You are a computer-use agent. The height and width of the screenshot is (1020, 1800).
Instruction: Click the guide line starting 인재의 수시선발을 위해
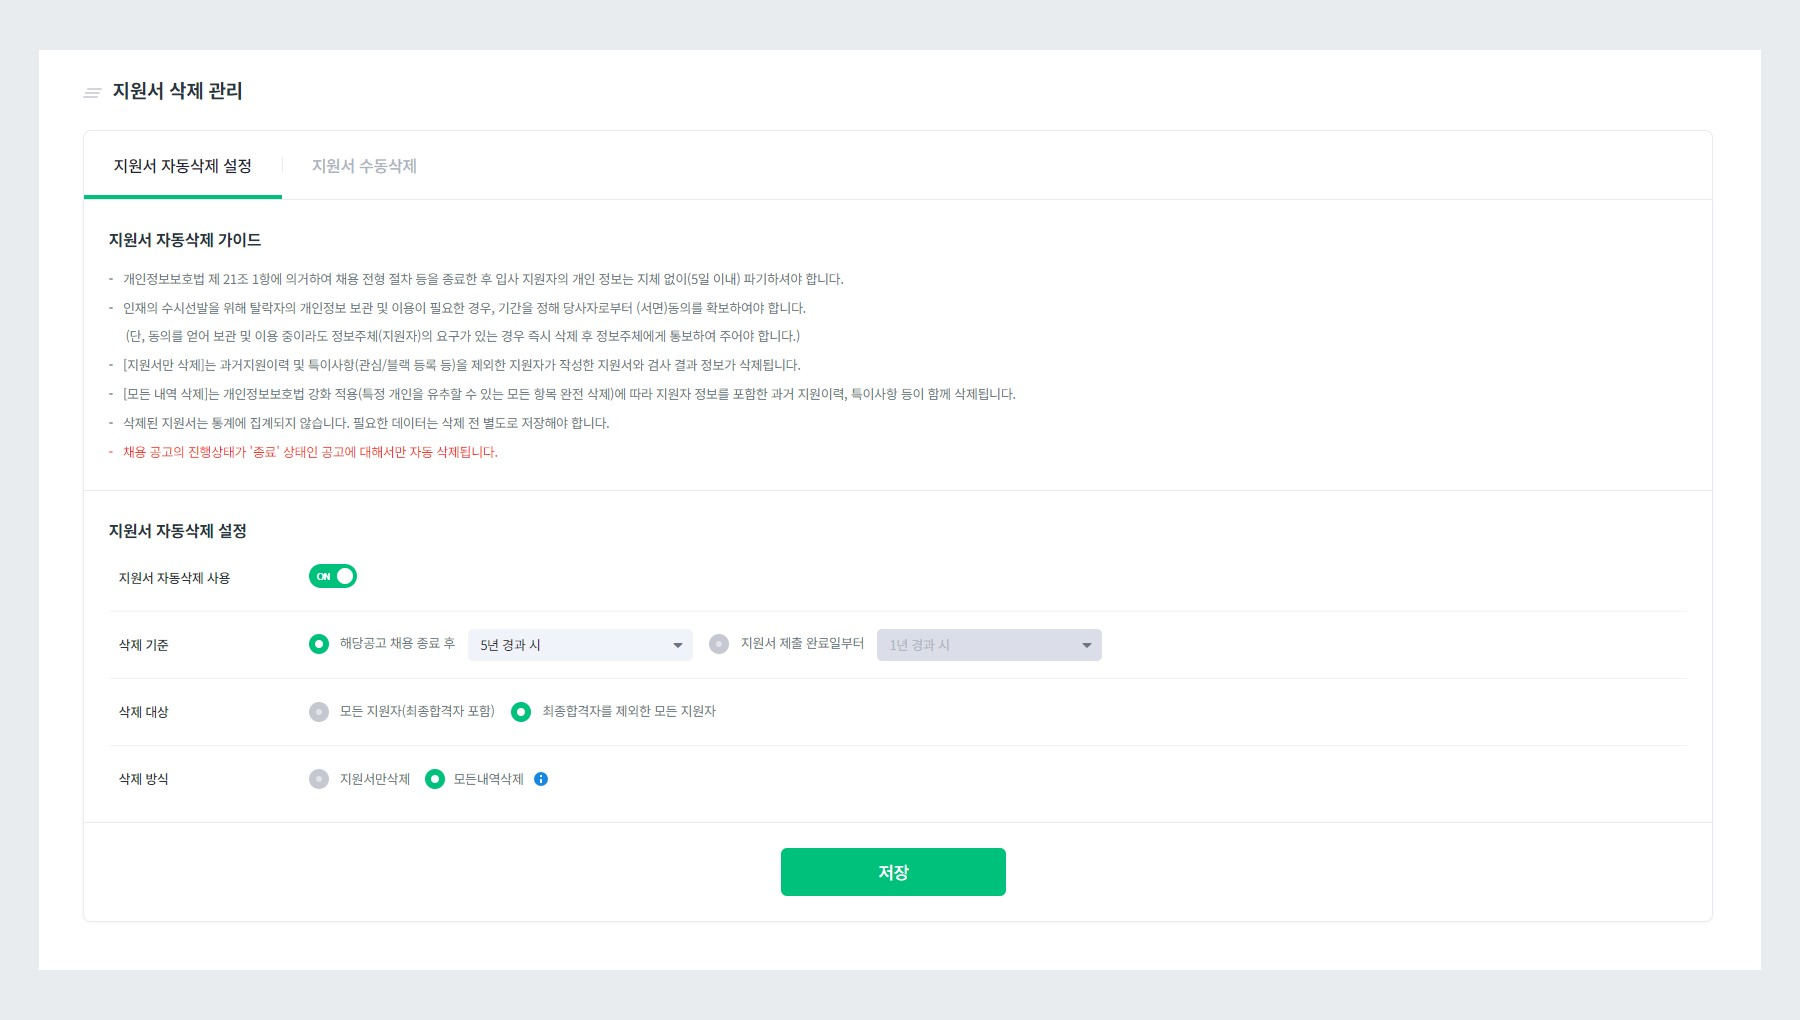(464, 308)
